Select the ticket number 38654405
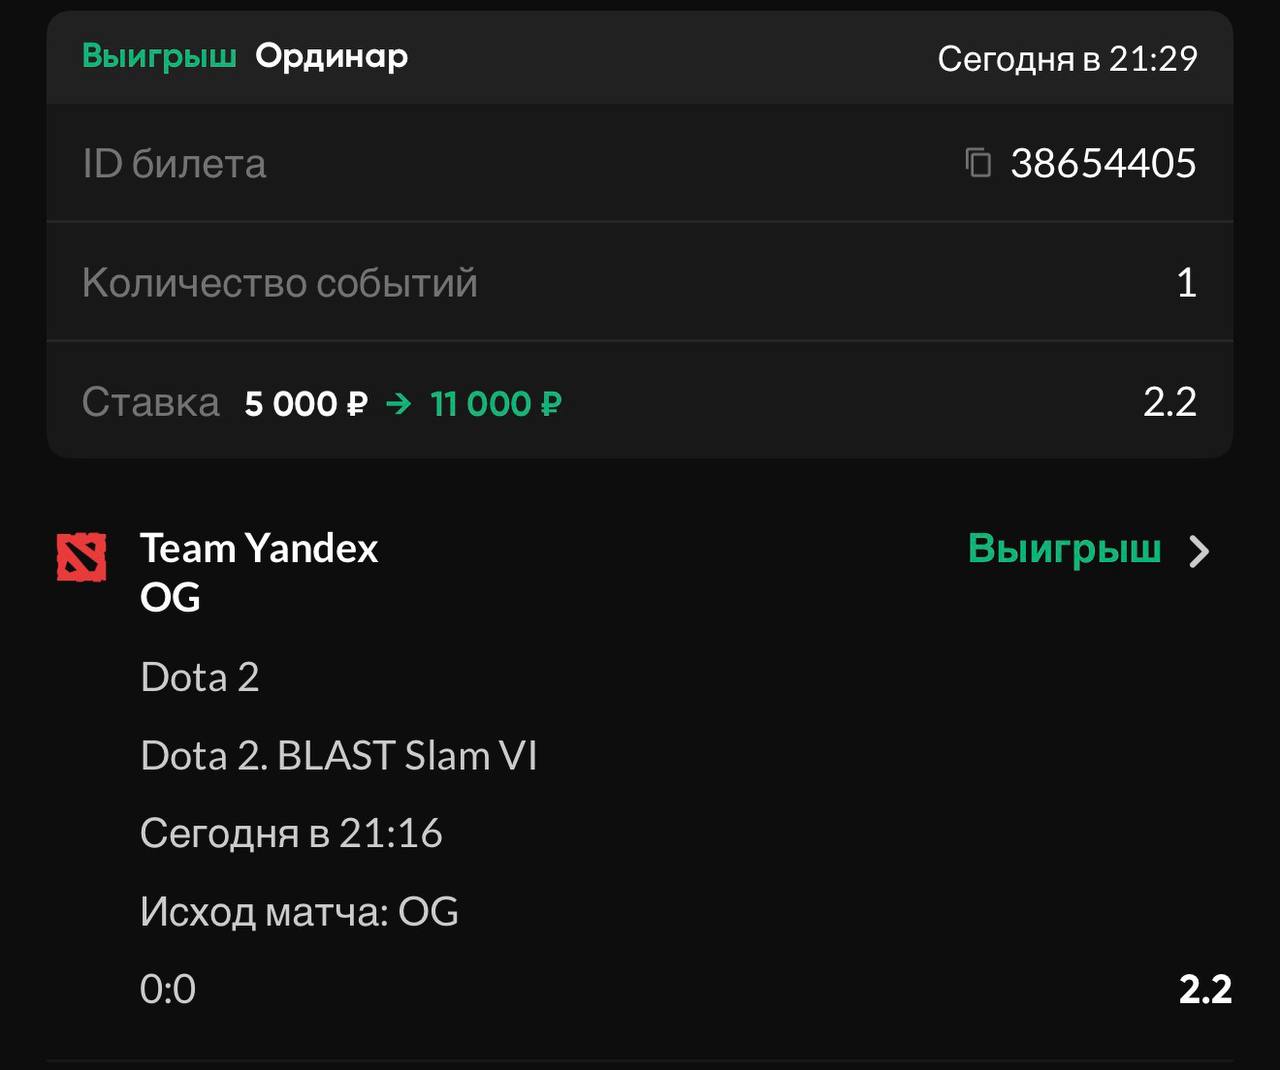Viewport: 1280px width, 1070px height. coord(1103,163)
